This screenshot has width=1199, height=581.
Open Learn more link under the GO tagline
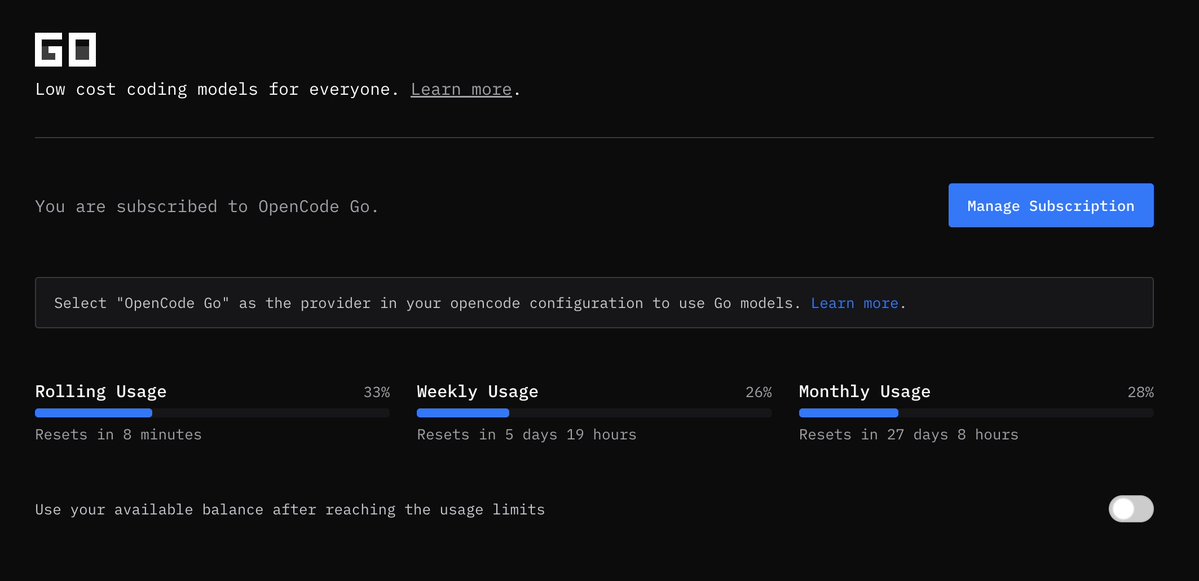click(461, 89)
